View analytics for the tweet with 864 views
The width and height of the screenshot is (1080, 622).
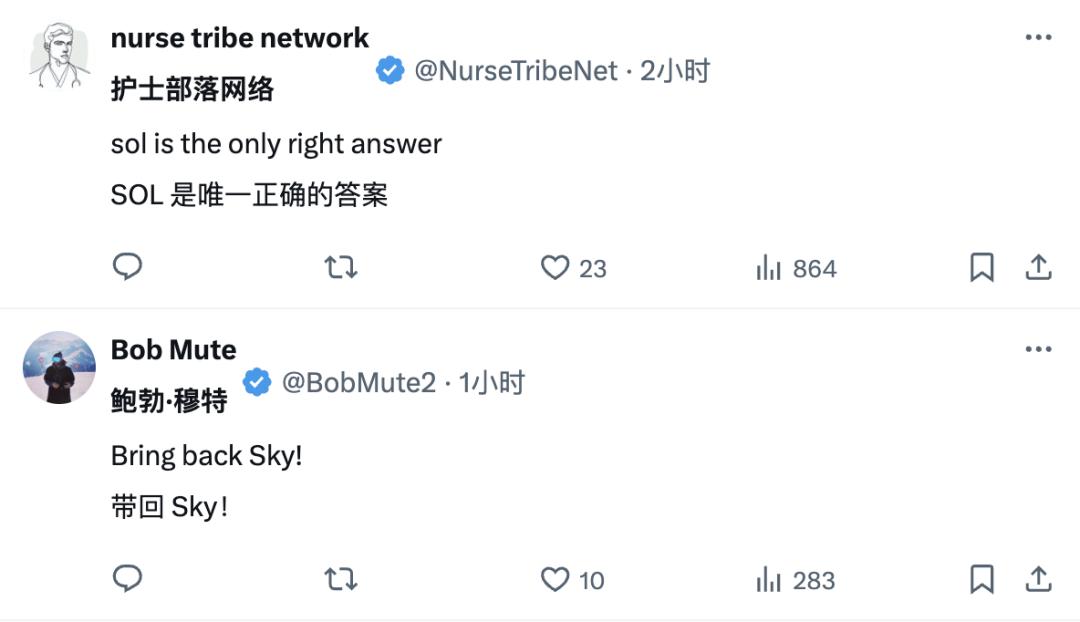[x=796, y=268]
